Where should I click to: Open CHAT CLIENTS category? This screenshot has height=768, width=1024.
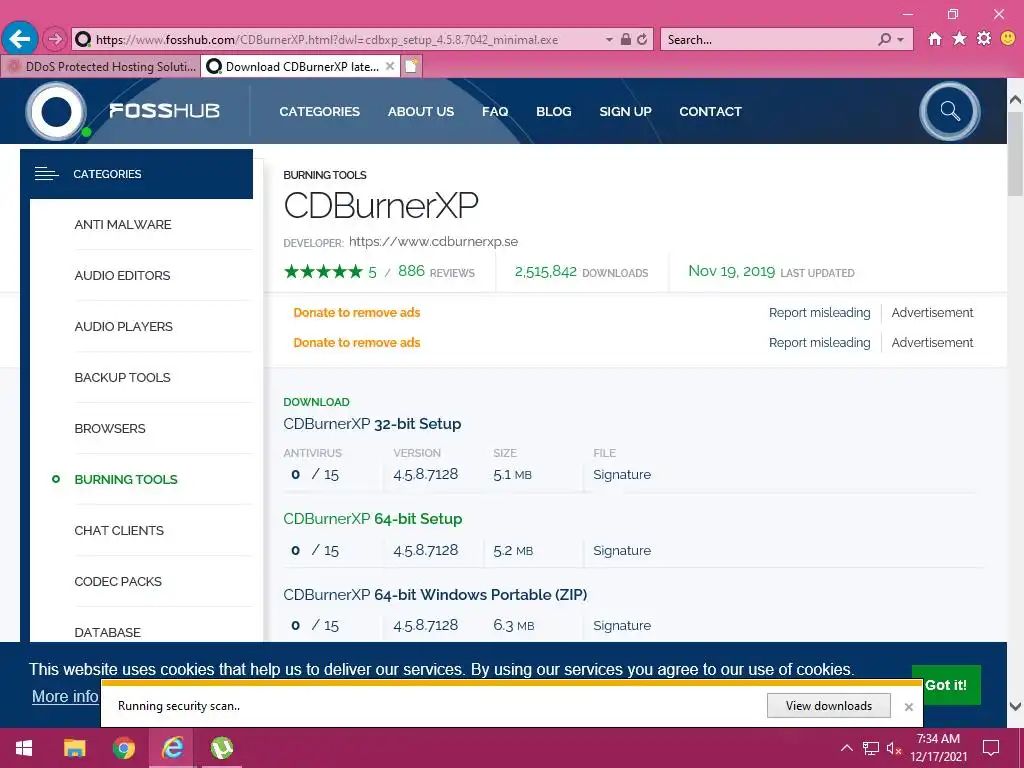119,530
